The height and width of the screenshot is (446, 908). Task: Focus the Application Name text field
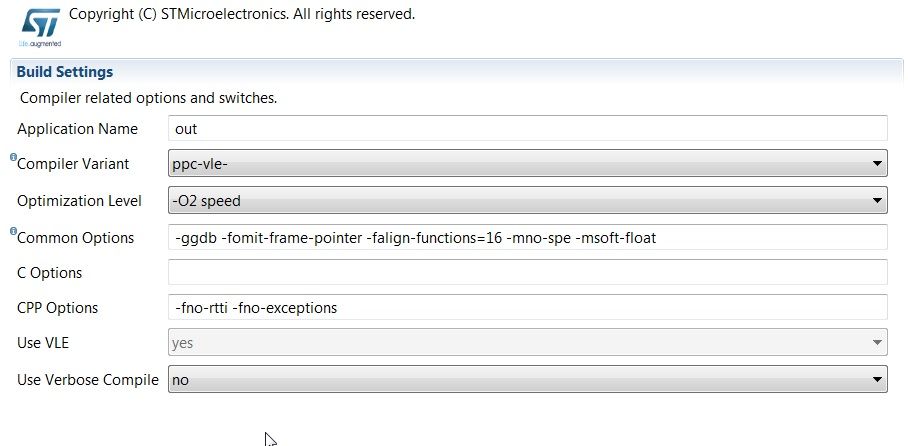[528, 128]
